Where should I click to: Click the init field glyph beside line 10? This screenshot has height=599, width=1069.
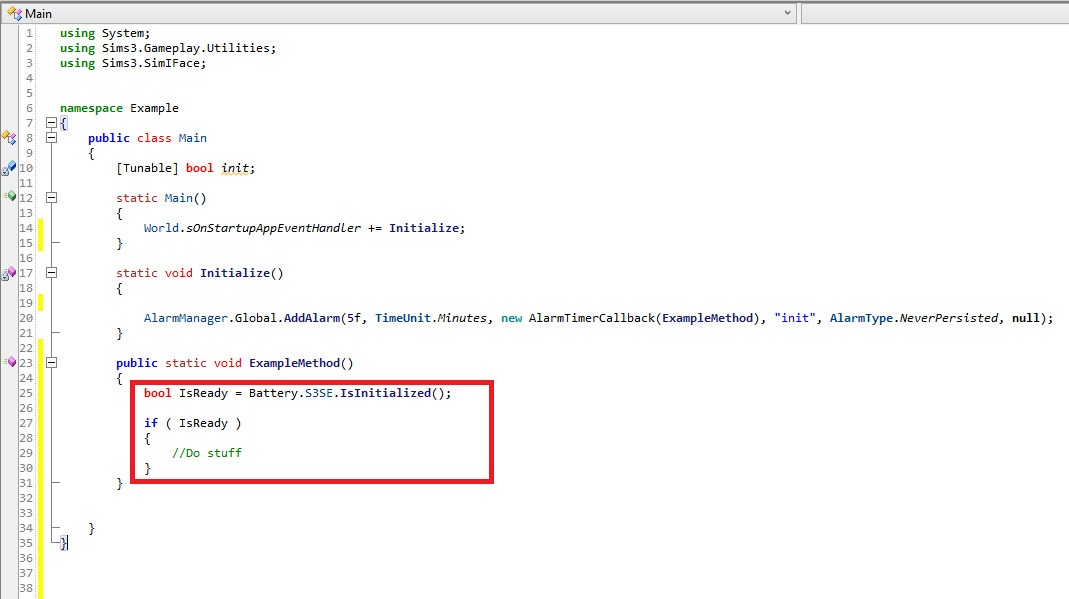tap(10, 167)
